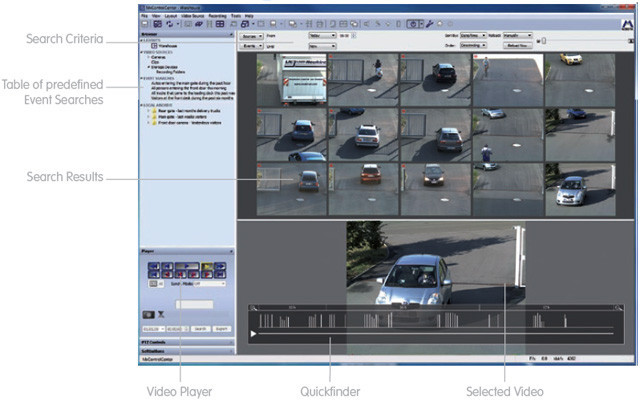Click the magnifier icon at timeline left end
The height and width of the screenshot is (401, 640).
(254, 307)
